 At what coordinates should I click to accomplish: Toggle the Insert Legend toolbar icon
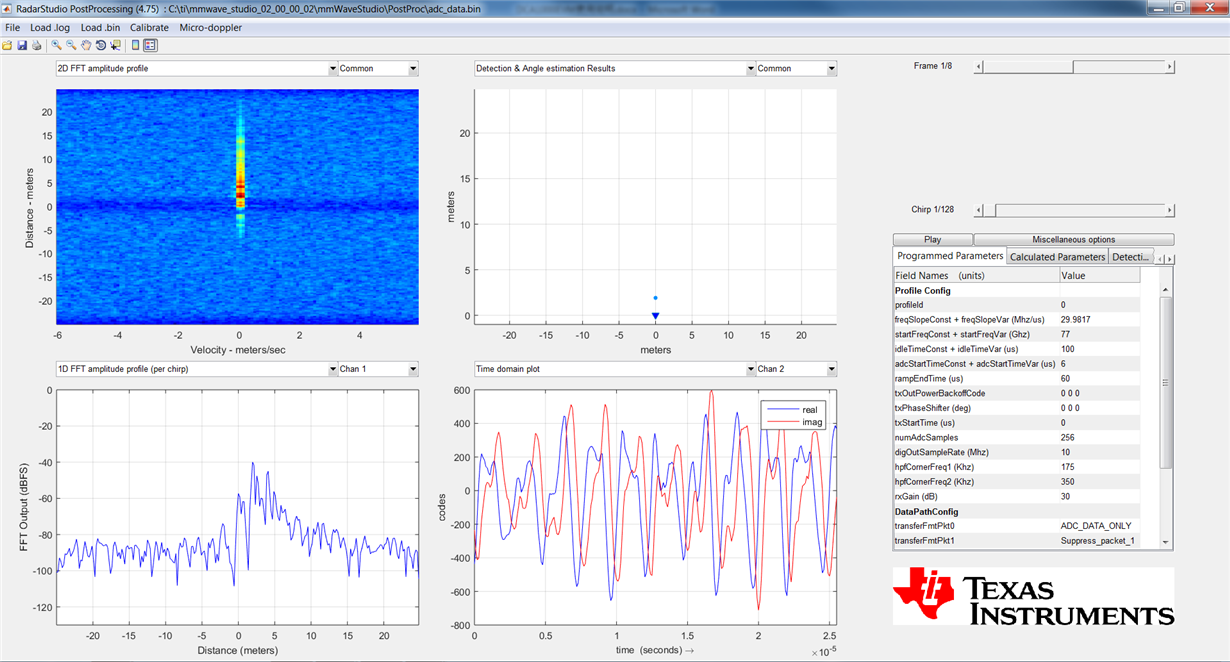click(x=150, y=45)
